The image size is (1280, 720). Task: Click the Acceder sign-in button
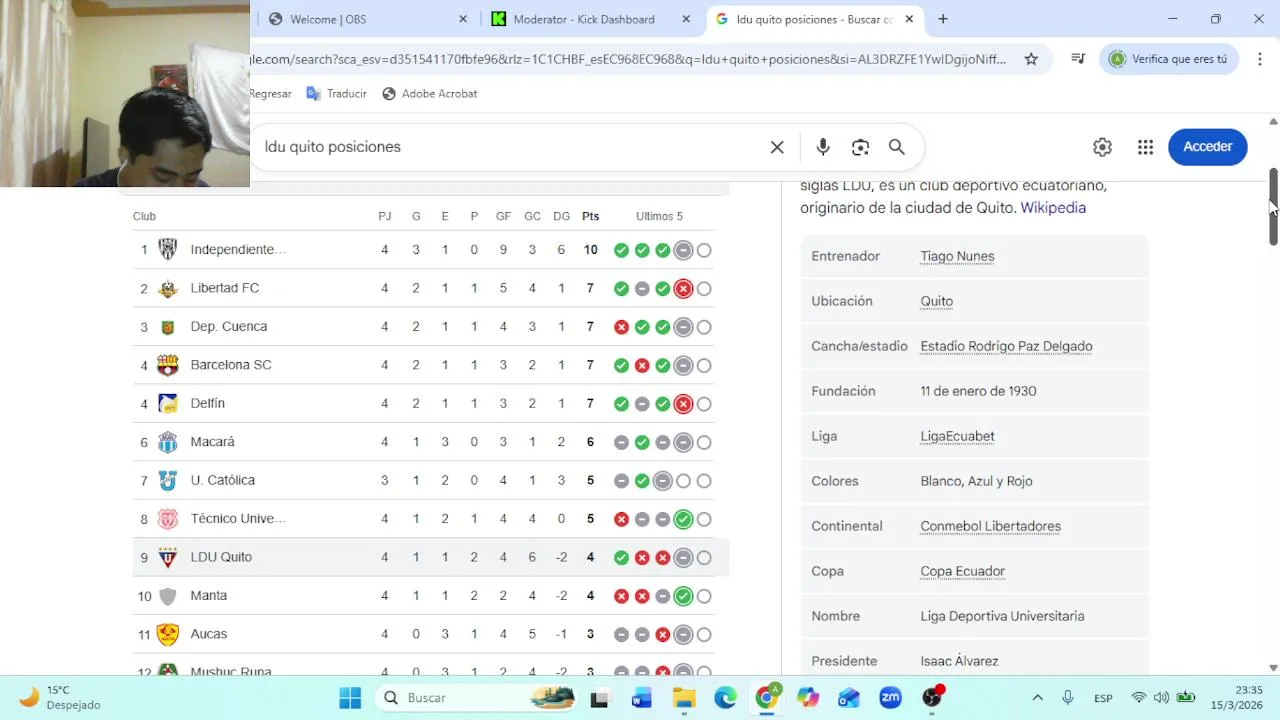coord(1207,147)
